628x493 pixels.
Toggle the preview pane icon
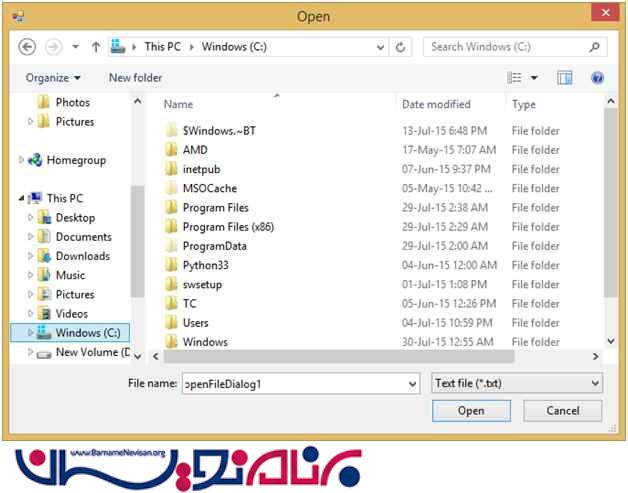[x=565, y=78]
